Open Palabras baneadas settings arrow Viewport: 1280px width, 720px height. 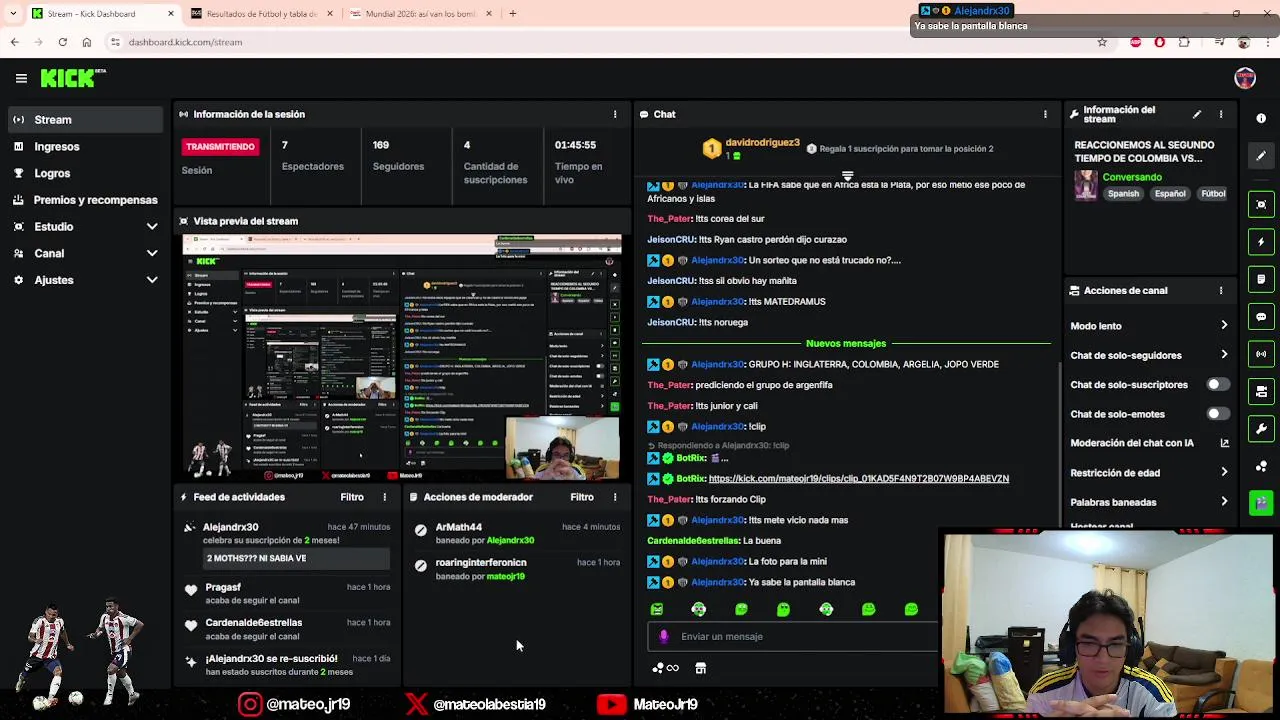pyautogui.click(x=1224, y=502)
